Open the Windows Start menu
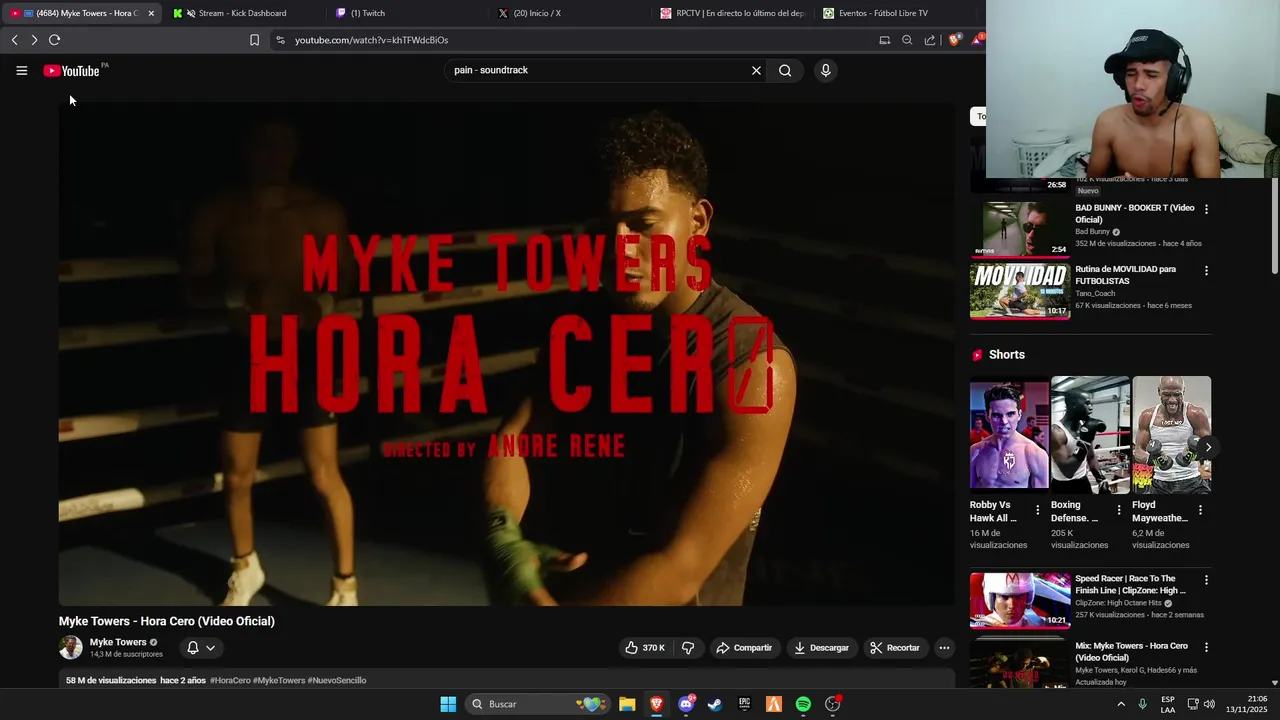Viewport: 1280px width, 720px height. click(x=448, y=704)
